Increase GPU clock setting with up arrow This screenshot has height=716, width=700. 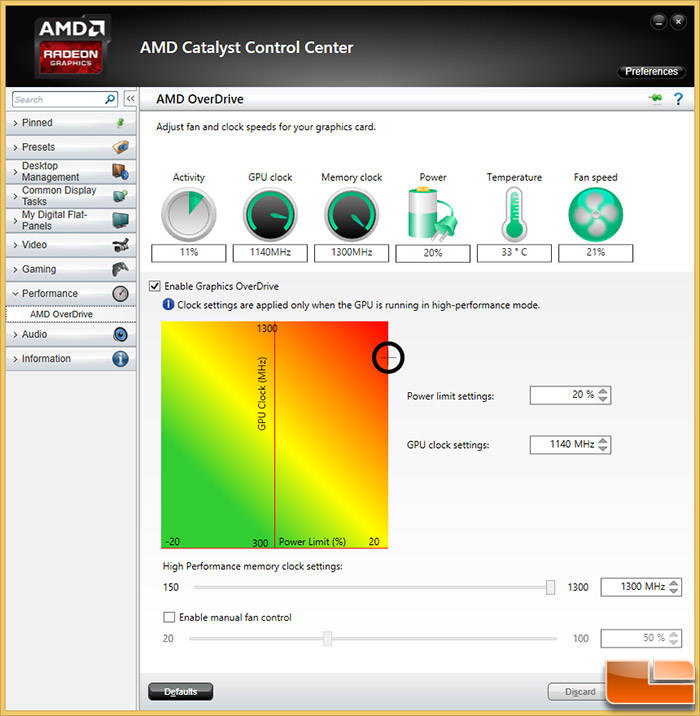click(x=603, y=441)
